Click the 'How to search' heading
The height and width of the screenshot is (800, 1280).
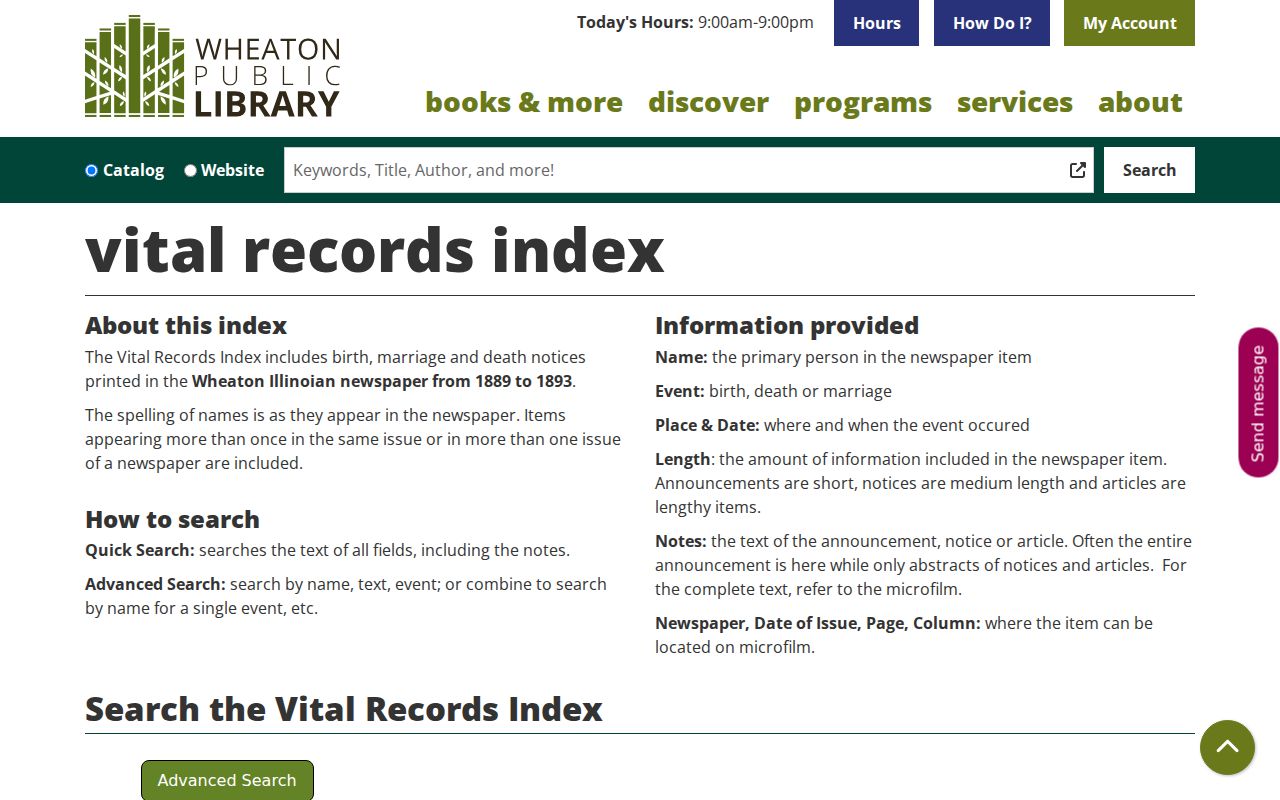(x=172, y=519)
